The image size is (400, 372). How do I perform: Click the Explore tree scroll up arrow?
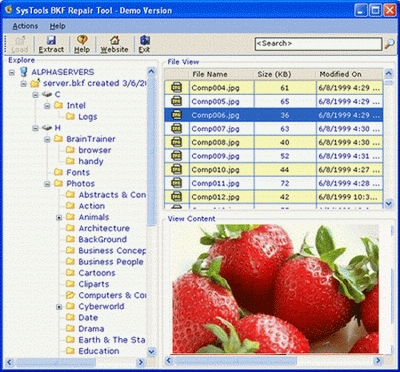(151, 71)
